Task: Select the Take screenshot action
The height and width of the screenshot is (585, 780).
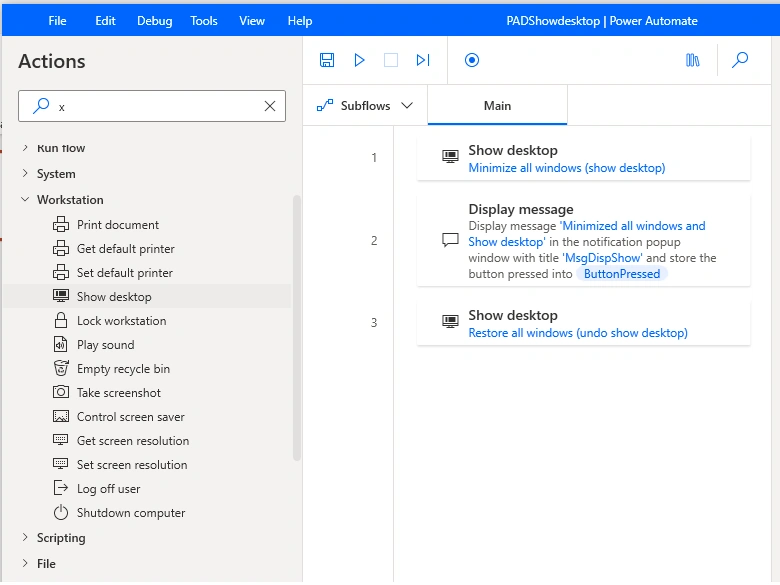Action: tap(119, 393)
